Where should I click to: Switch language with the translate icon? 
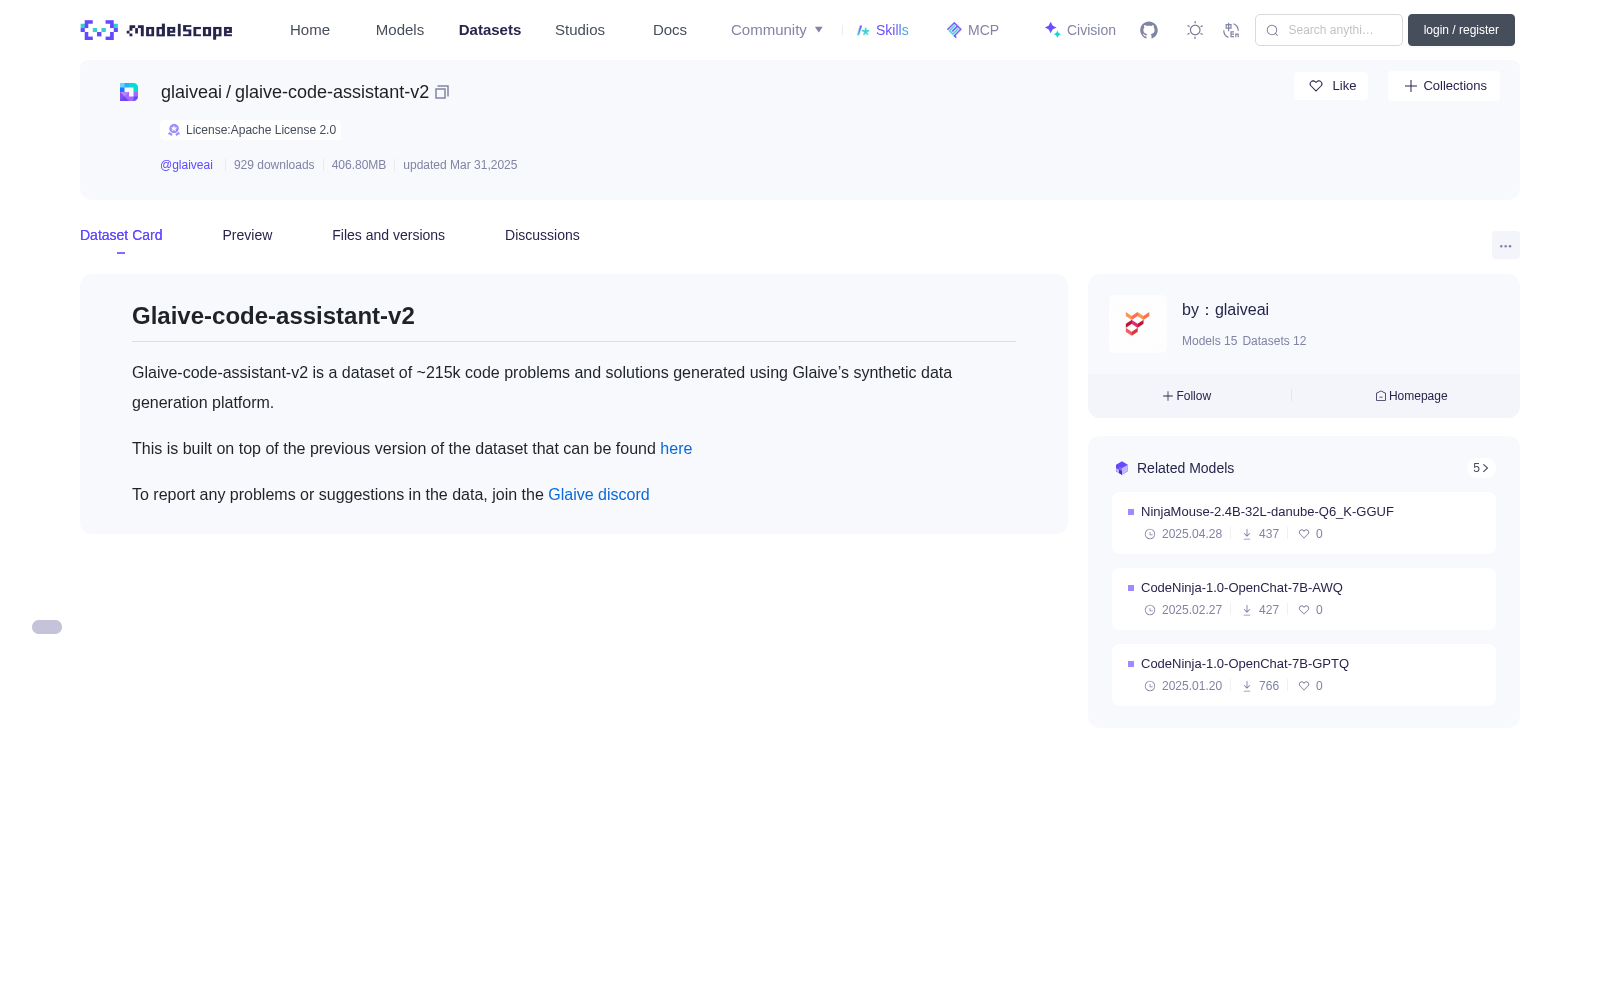(1232, 30)
